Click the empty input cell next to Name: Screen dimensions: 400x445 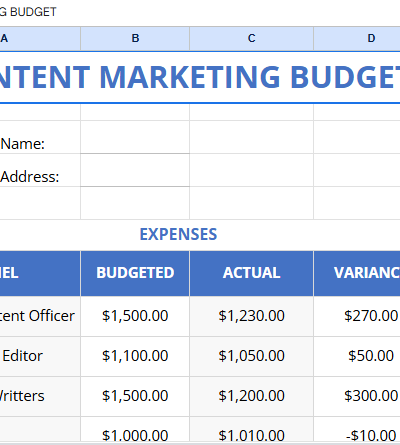tap(135, 137)
